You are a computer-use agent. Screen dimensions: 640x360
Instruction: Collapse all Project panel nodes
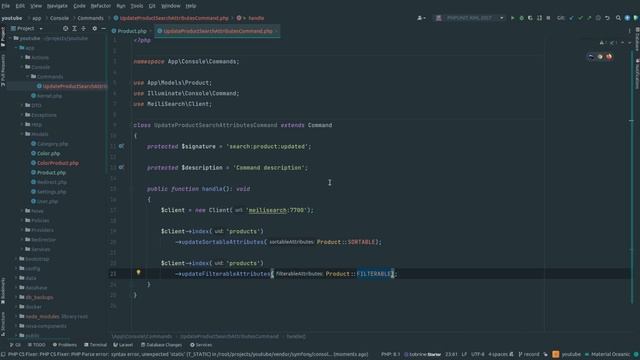[84, 29]
